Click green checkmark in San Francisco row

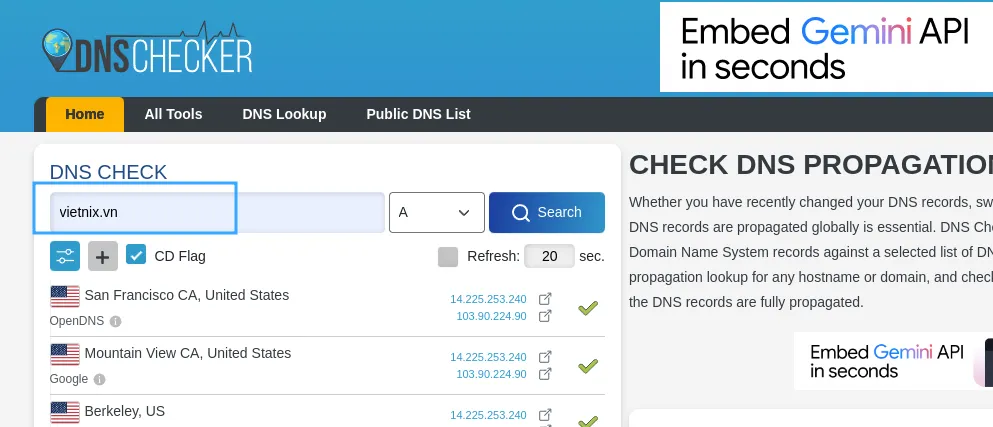[588, 308]
